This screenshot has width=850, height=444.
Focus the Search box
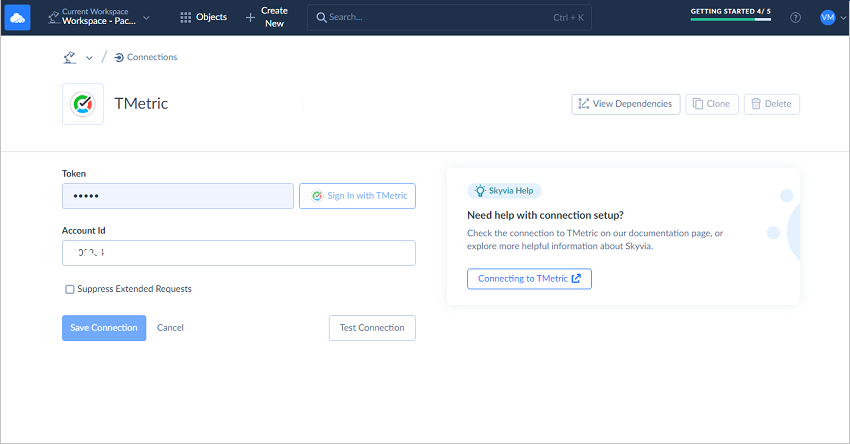tap(449, 17)
